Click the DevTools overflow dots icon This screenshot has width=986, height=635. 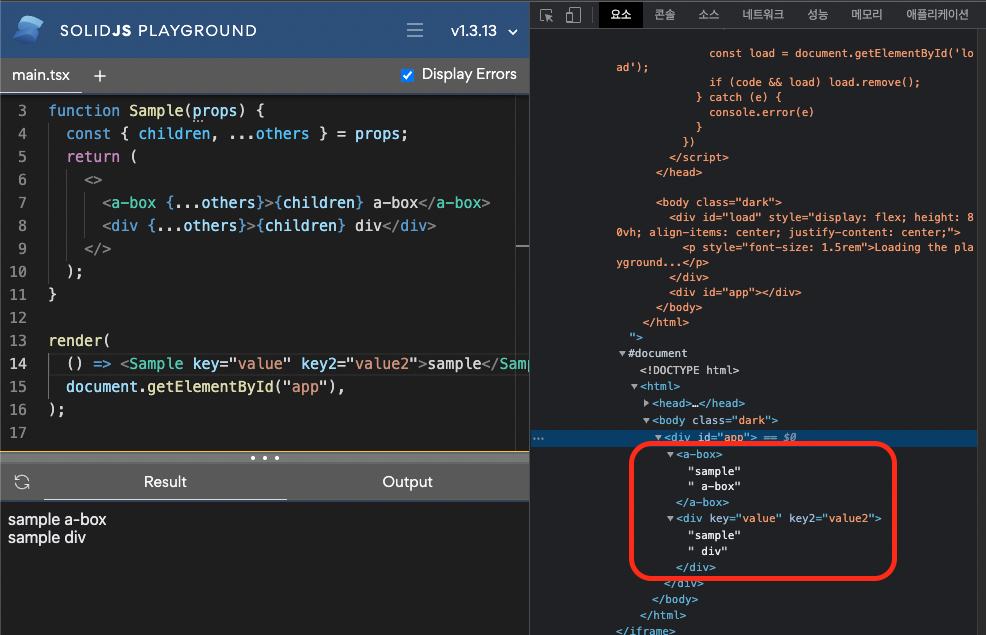538,437
